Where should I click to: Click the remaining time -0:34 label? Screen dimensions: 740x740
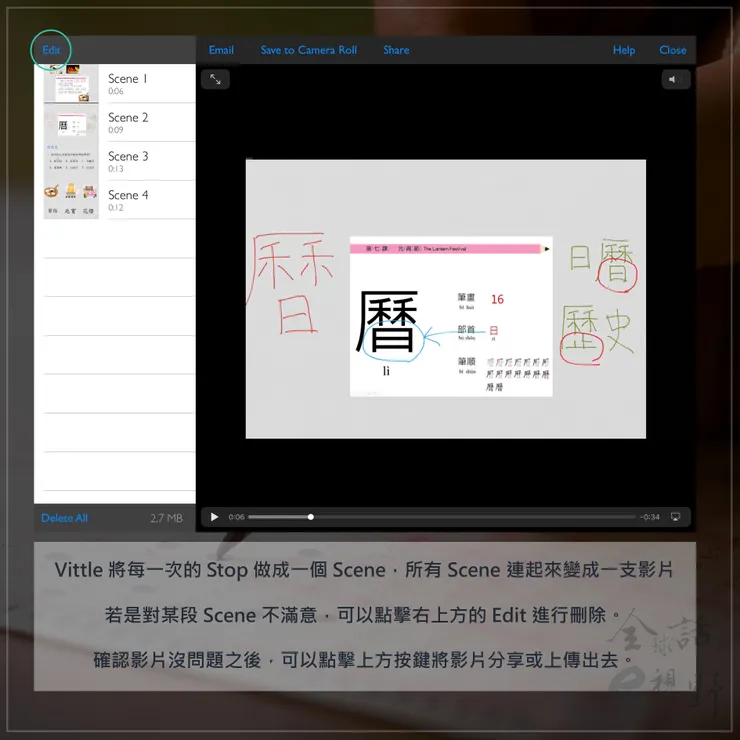650,517
